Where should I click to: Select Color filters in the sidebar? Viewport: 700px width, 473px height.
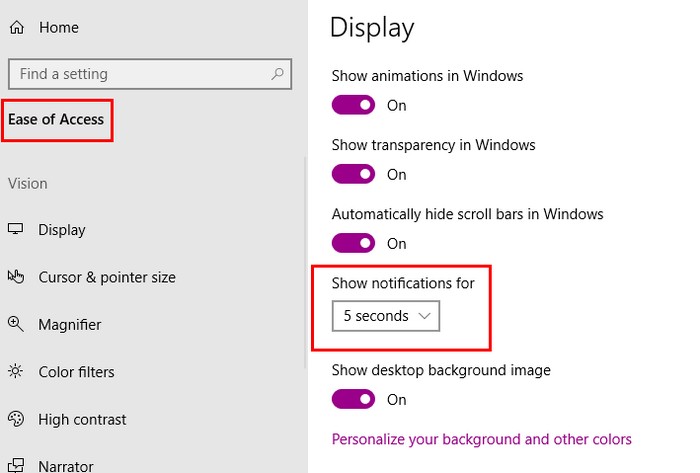[76, 372]
